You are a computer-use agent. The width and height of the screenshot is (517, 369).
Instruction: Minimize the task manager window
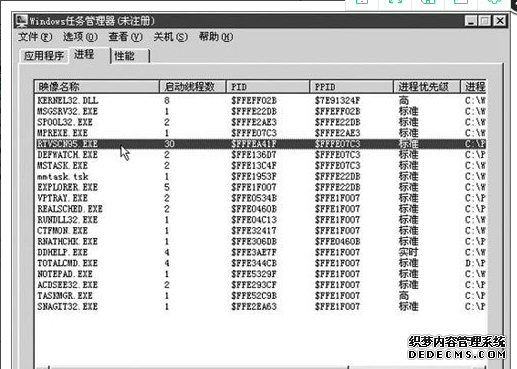[471, 21]
